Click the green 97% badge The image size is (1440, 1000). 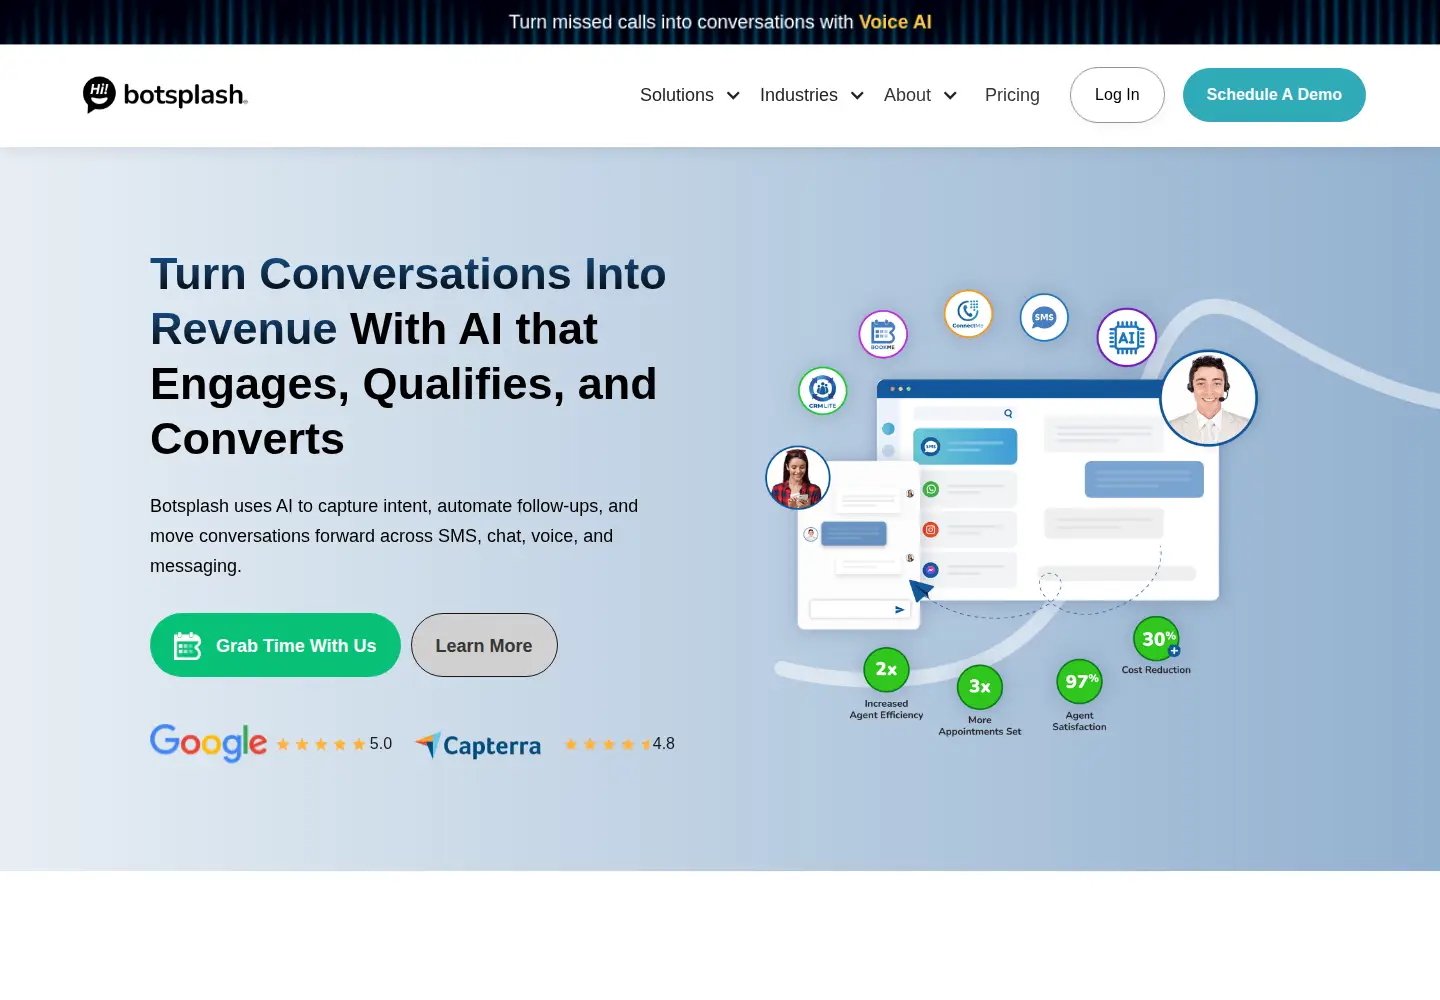[x=1080, y=682]
